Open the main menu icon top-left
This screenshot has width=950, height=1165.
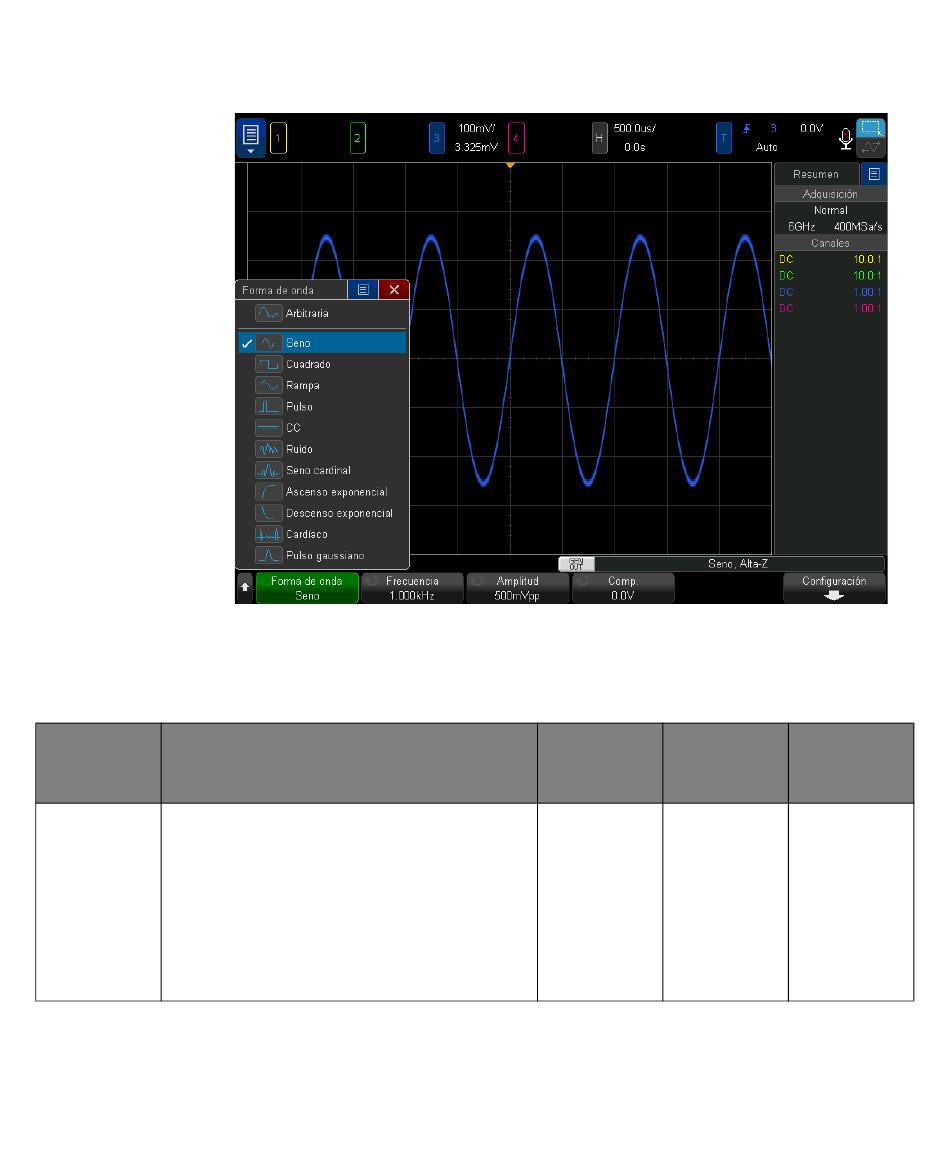tap(250, 138)
